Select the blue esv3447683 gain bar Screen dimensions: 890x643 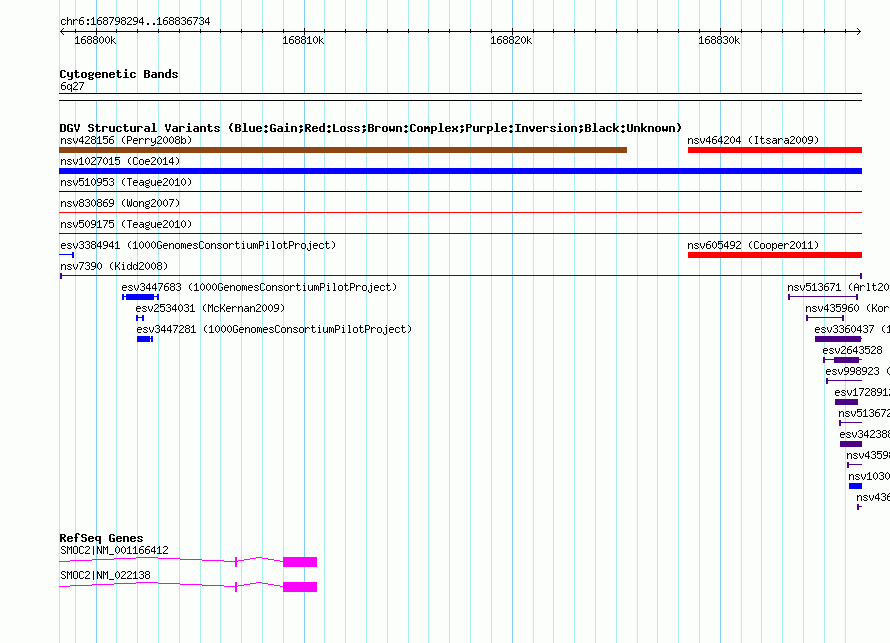tap(140, 297)
